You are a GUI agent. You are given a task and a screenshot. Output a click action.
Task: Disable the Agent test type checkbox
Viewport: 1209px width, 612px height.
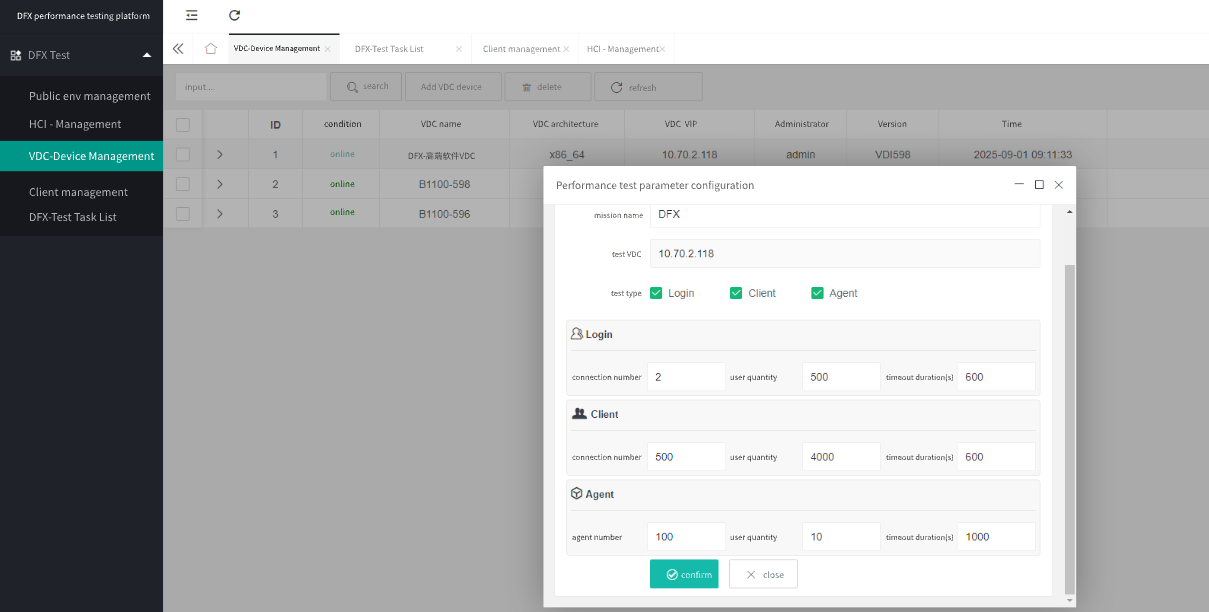click(x=817, y=293)
